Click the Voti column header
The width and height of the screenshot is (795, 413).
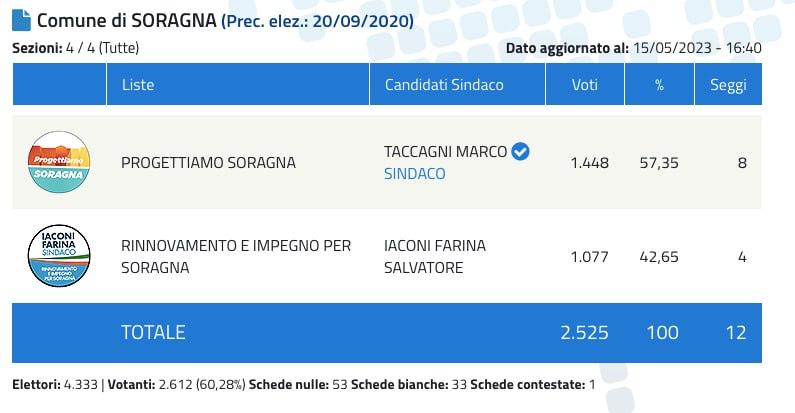(x=585, y=85)
